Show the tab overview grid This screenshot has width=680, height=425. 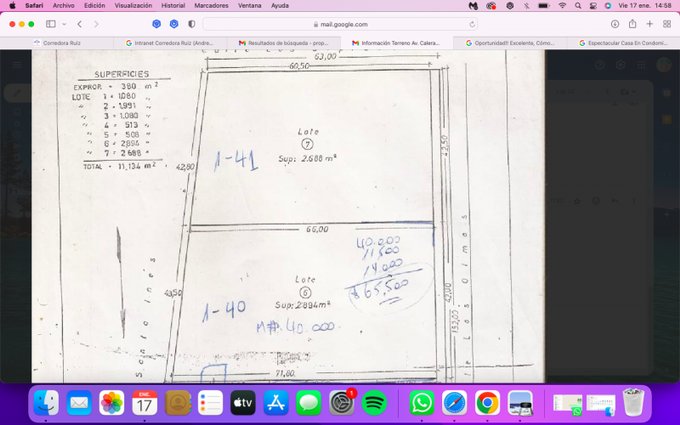click(666, 23)
